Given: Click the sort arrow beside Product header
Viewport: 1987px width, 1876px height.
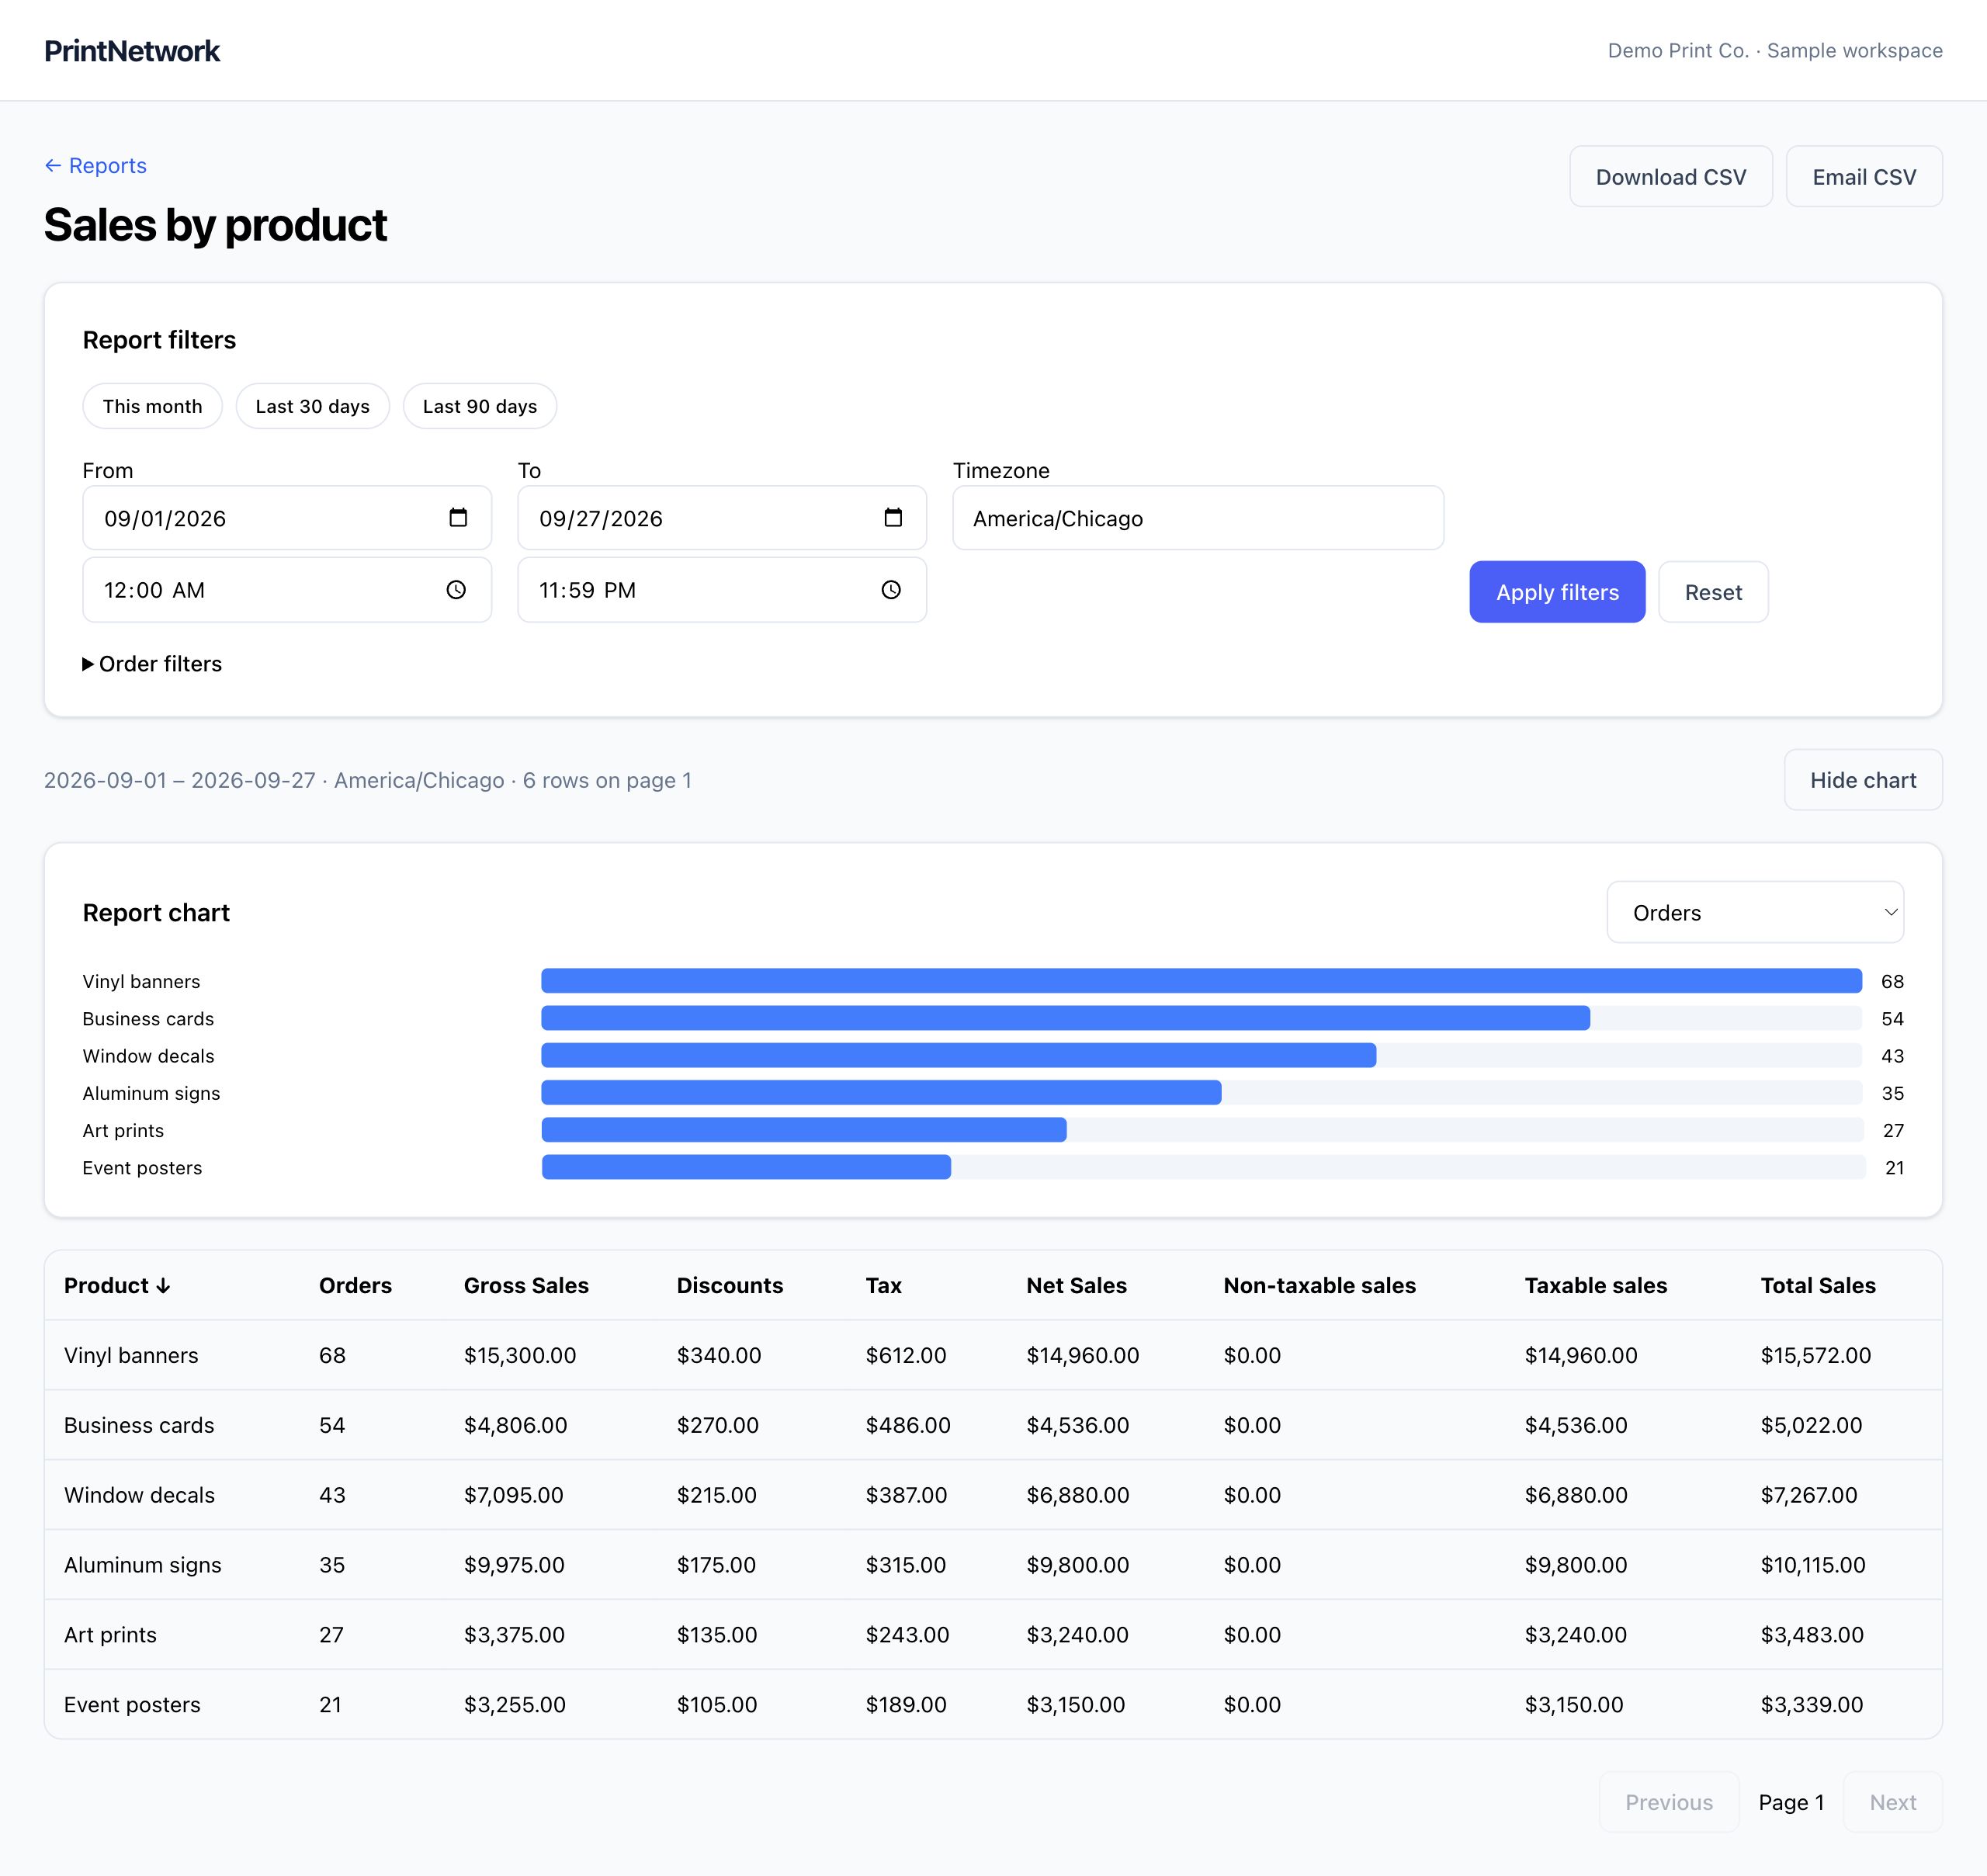Looking at the screenshot, I should coord(163,1286).
